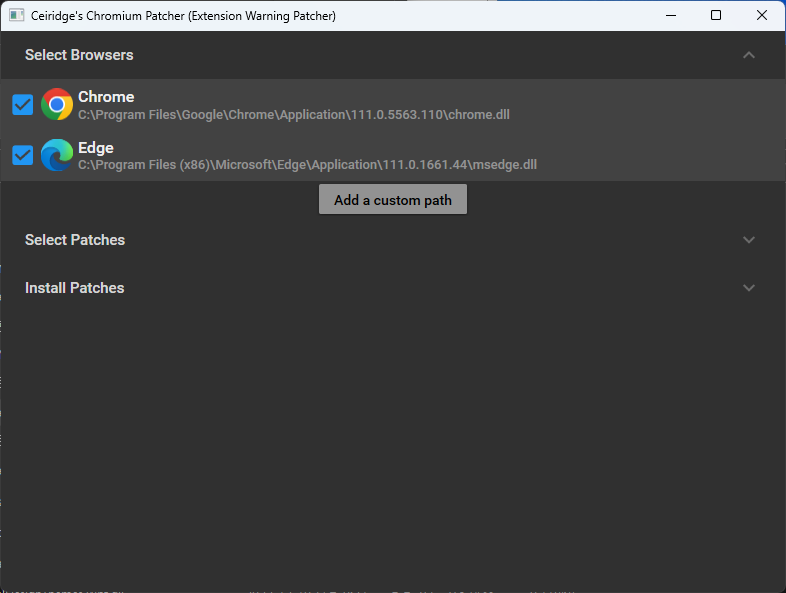Click the chrome.dll file path text
Image resolution: width=786 pixels, height=593 pixels.
(294, 115)
